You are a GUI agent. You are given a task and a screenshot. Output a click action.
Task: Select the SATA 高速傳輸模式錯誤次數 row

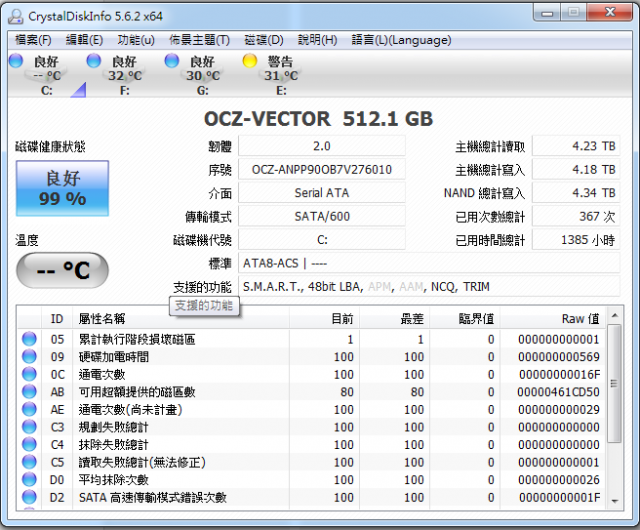(312, 497)
